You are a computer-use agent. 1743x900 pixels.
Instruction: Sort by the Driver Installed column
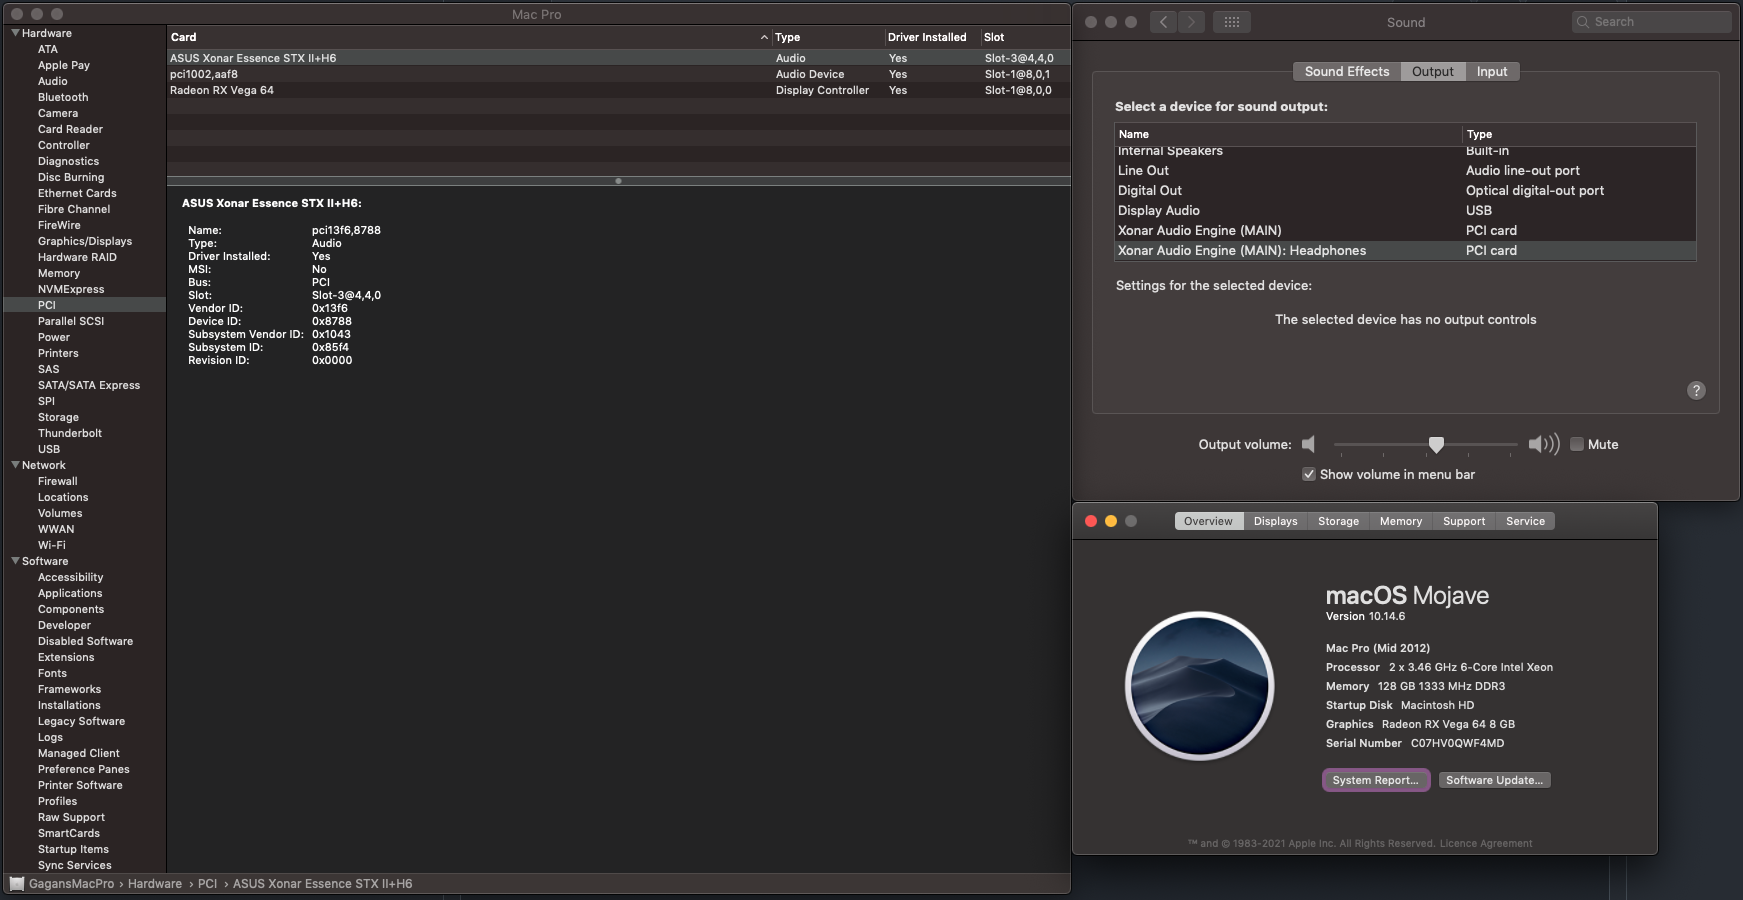tap(932, 37)
